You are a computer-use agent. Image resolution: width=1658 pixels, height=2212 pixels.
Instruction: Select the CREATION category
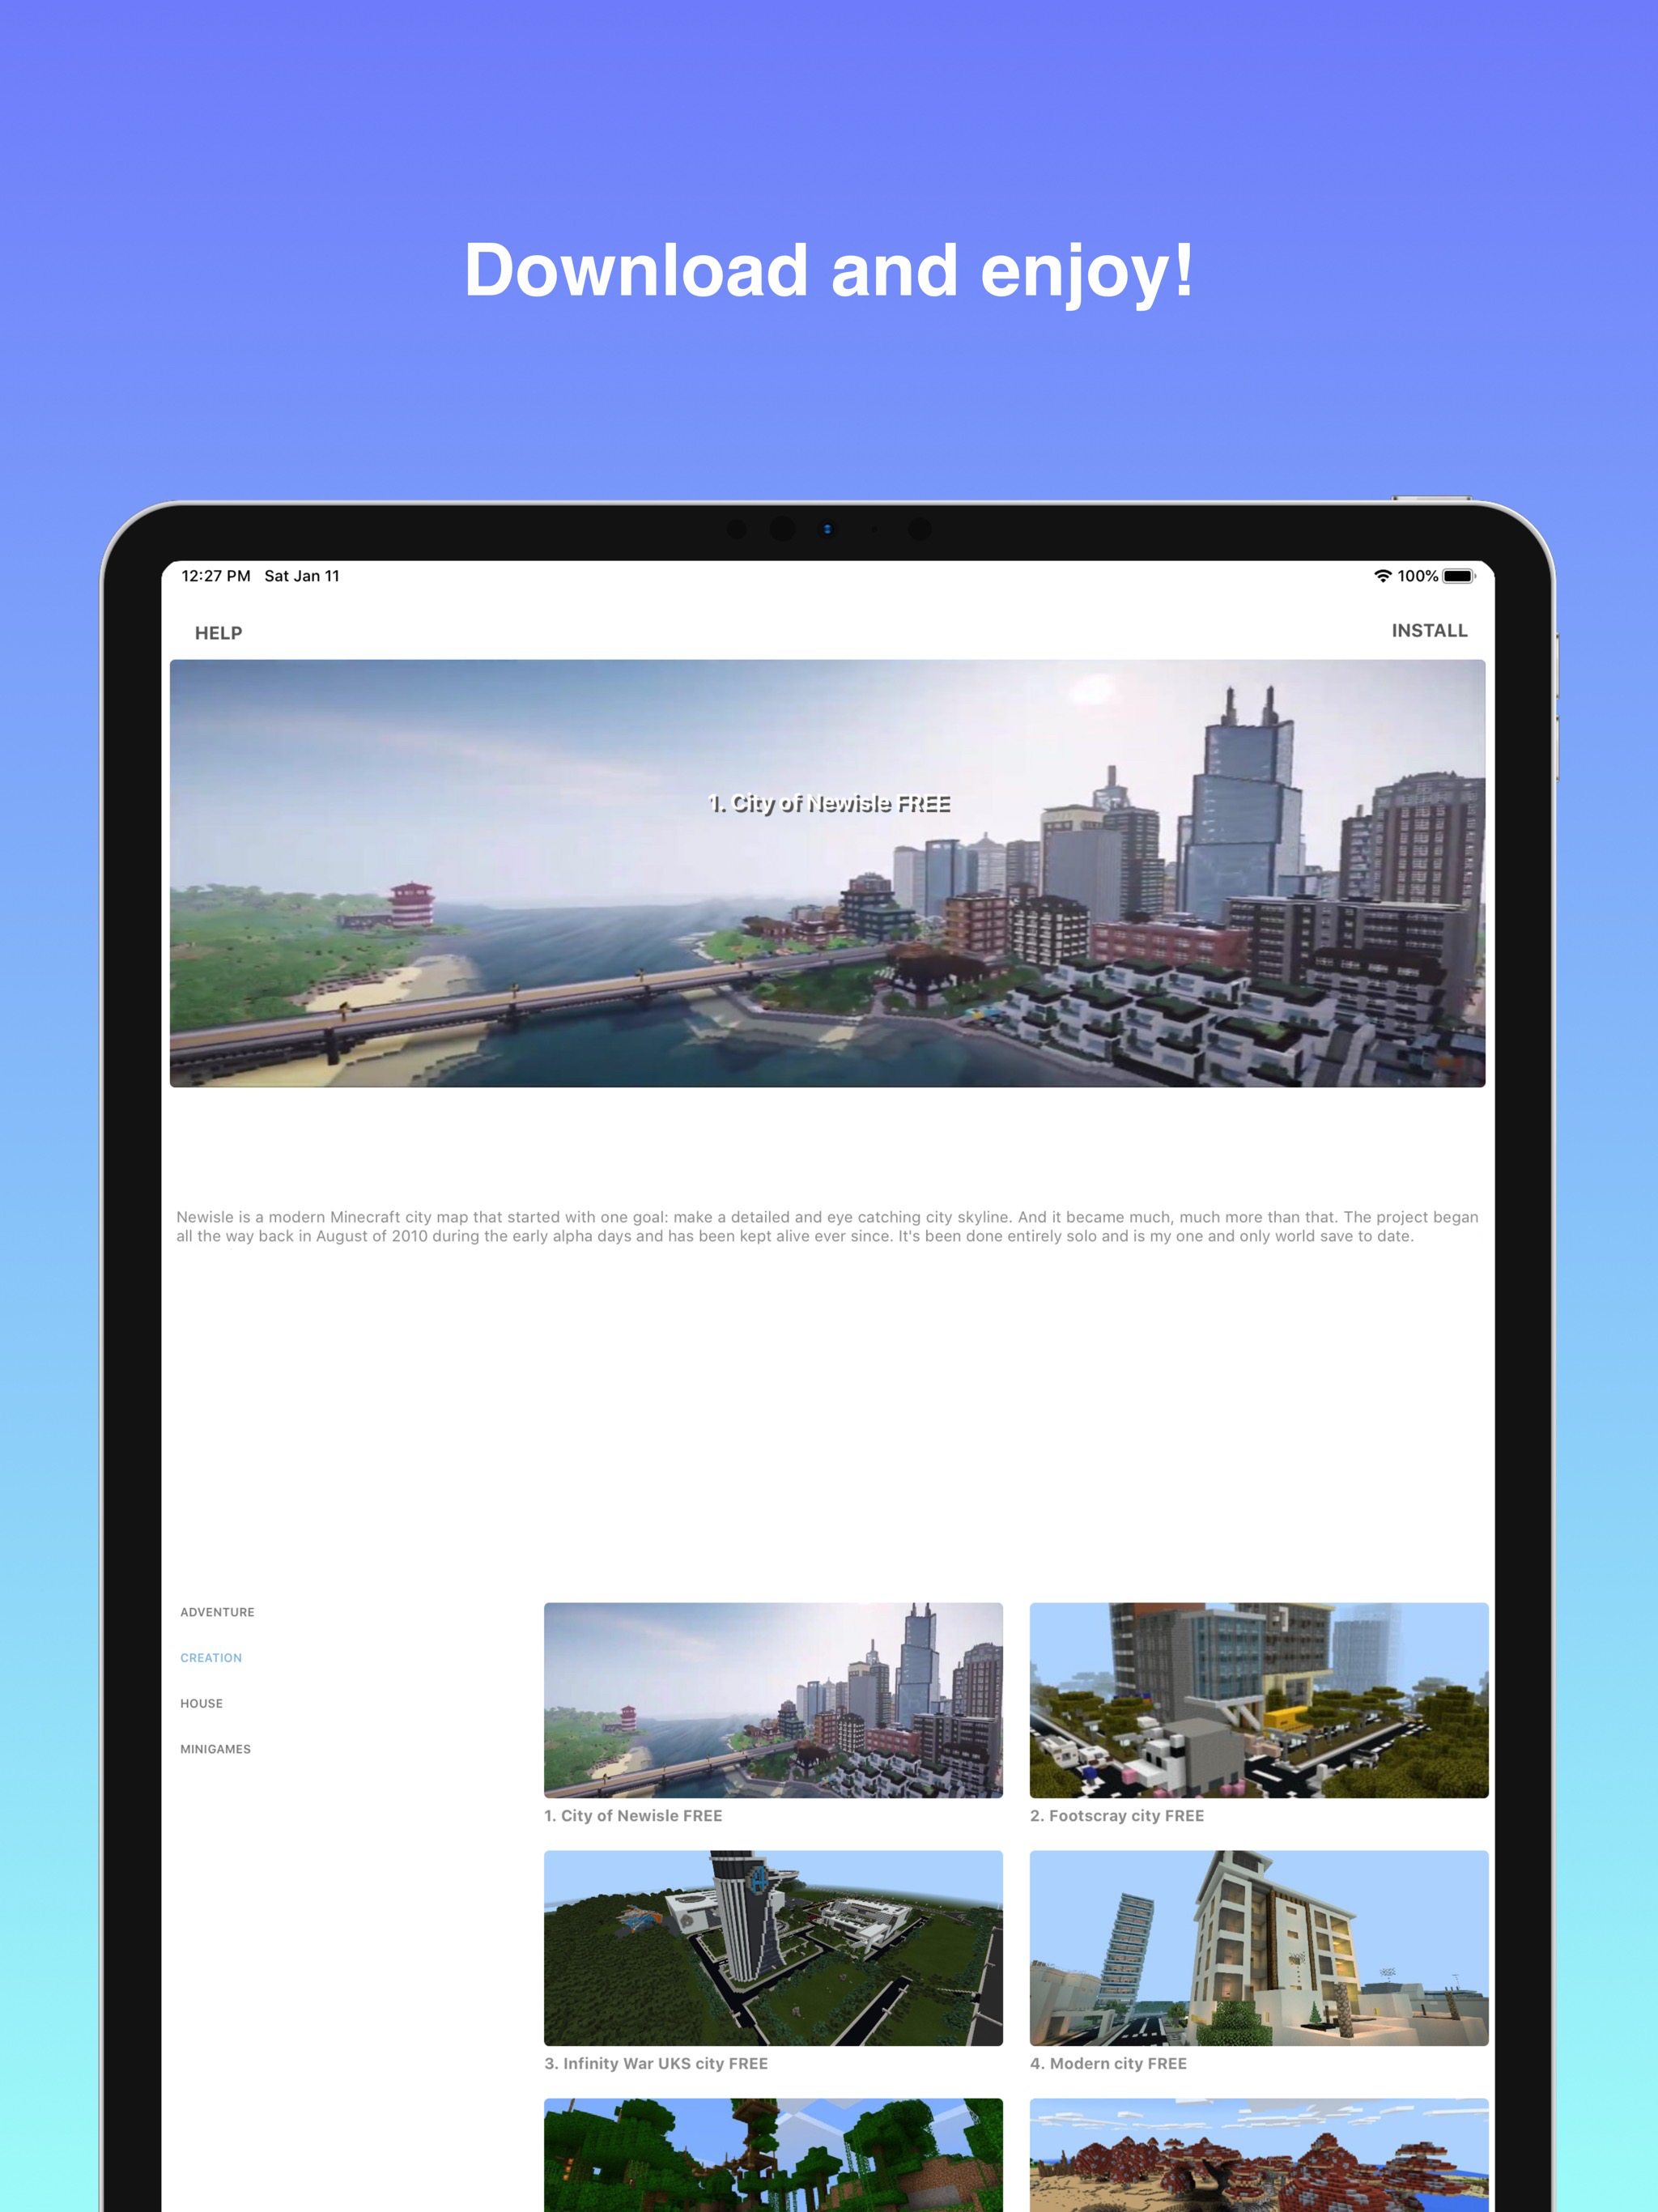coord(211,1658)
